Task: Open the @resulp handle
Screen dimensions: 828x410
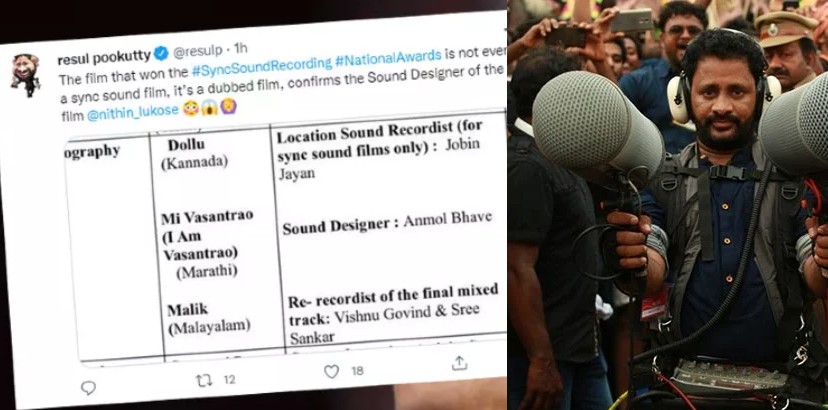Action: coord(196,51)
